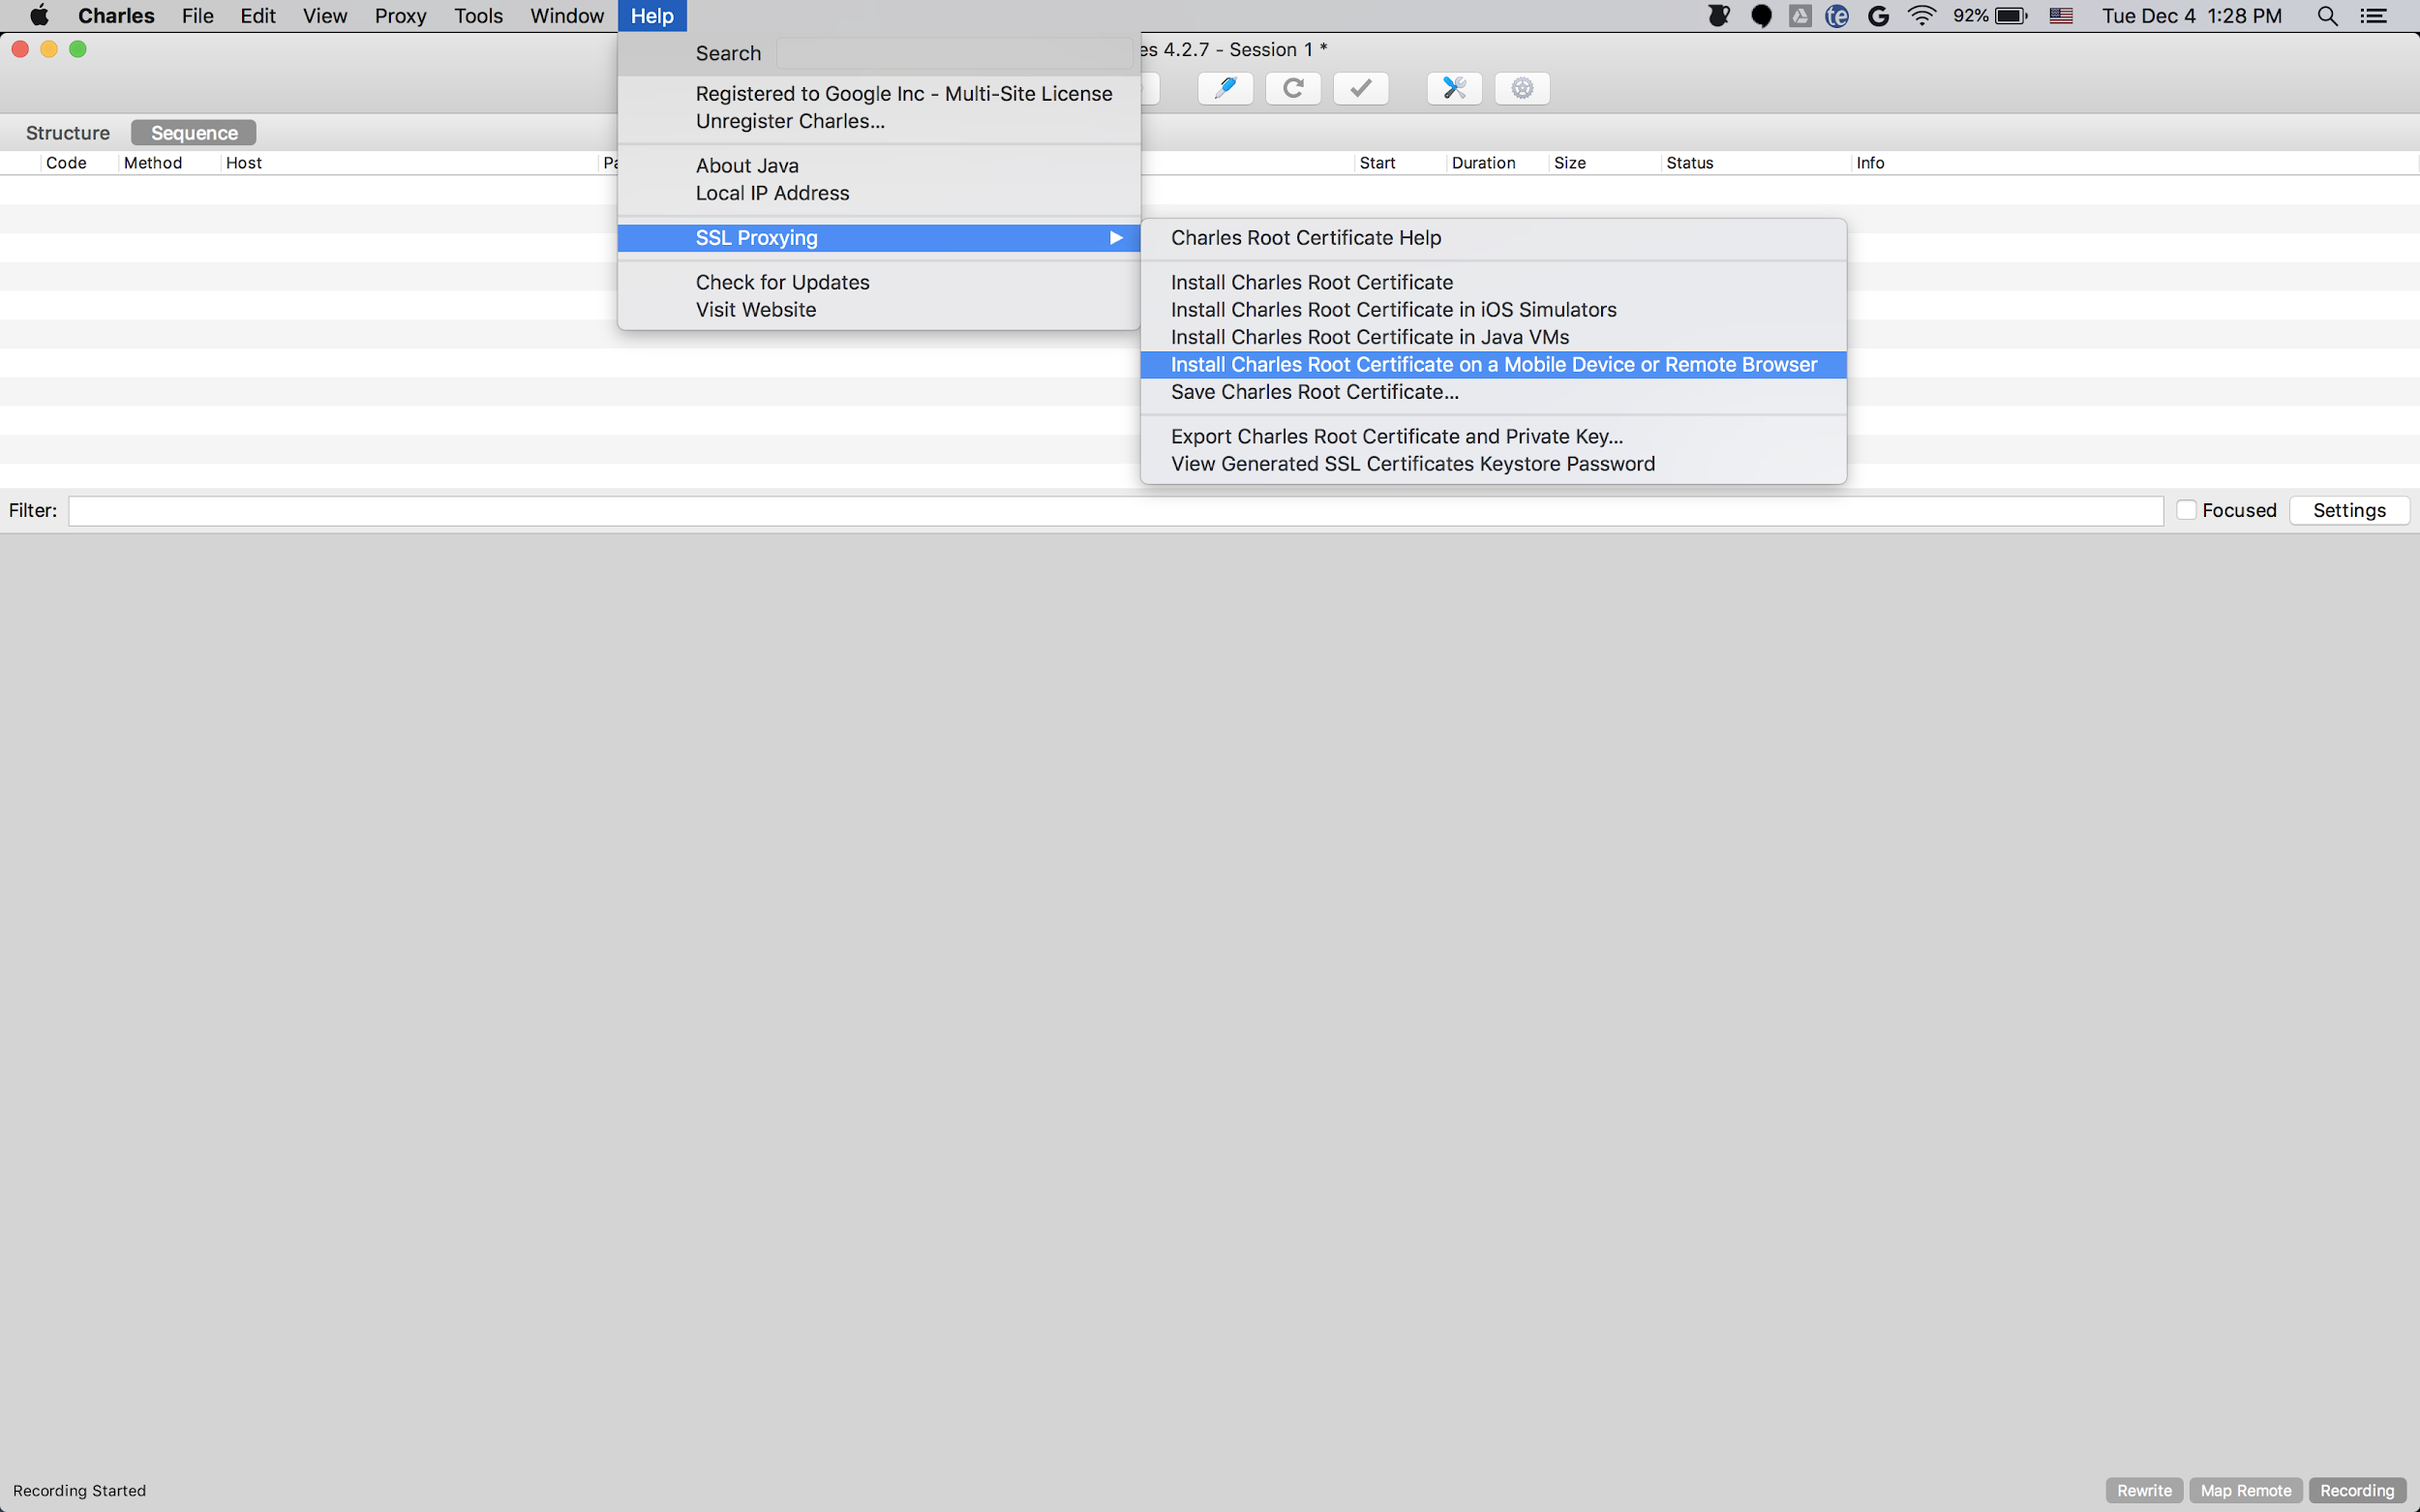The height and width of the screenshot is (1512, 2420).
Task: Open the Proxy menu
Action: coord(400,16)
